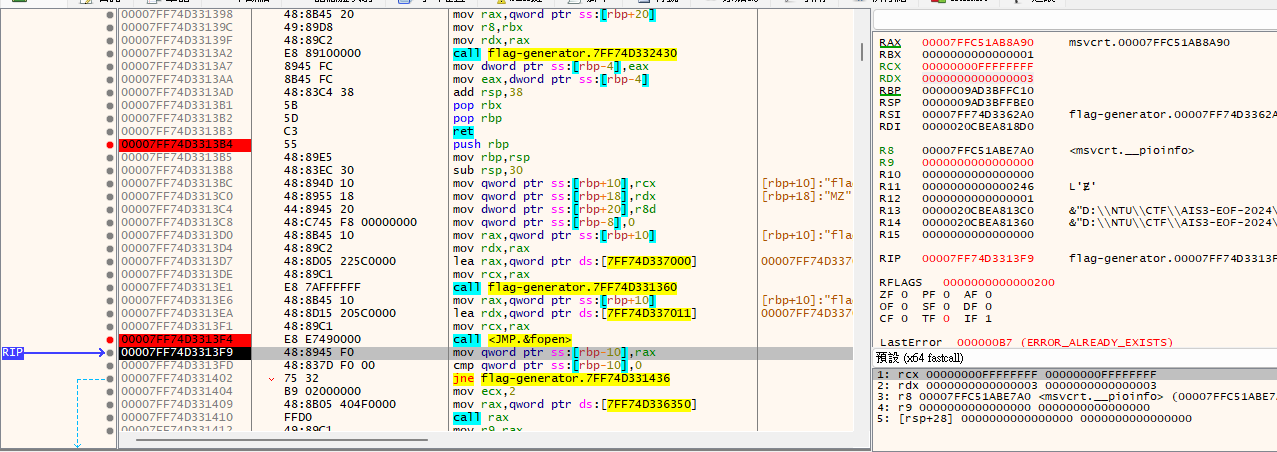Select the RSP register value 0000009AD3BFFBE0

click(978, 102)
